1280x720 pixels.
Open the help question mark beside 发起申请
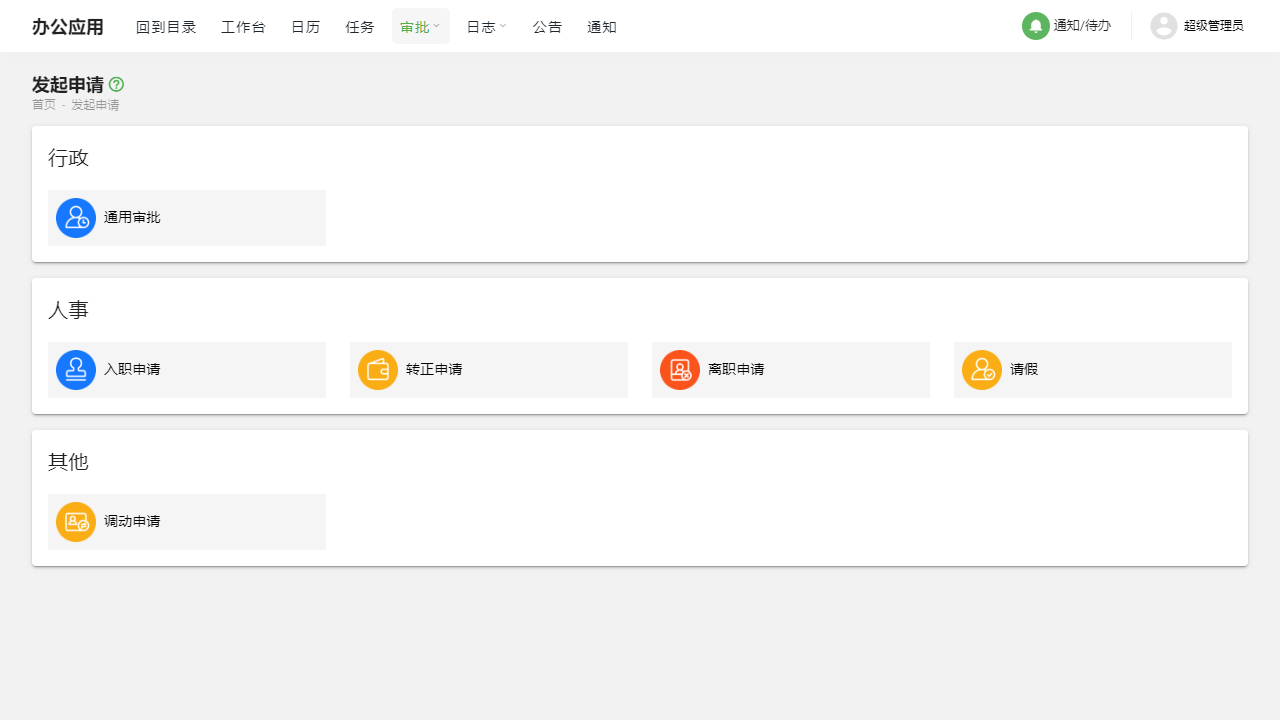click(x=116, y=84)
